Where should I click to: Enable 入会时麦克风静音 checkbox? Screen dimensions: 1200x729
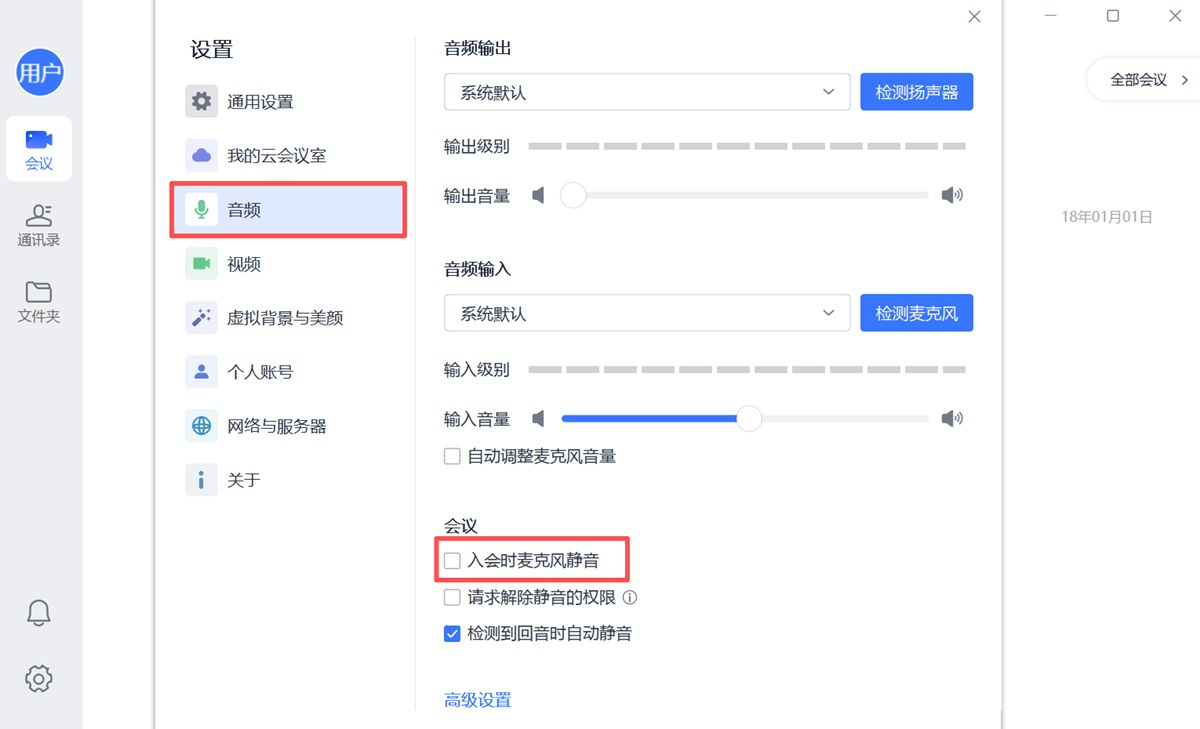(x=451, y=560)
